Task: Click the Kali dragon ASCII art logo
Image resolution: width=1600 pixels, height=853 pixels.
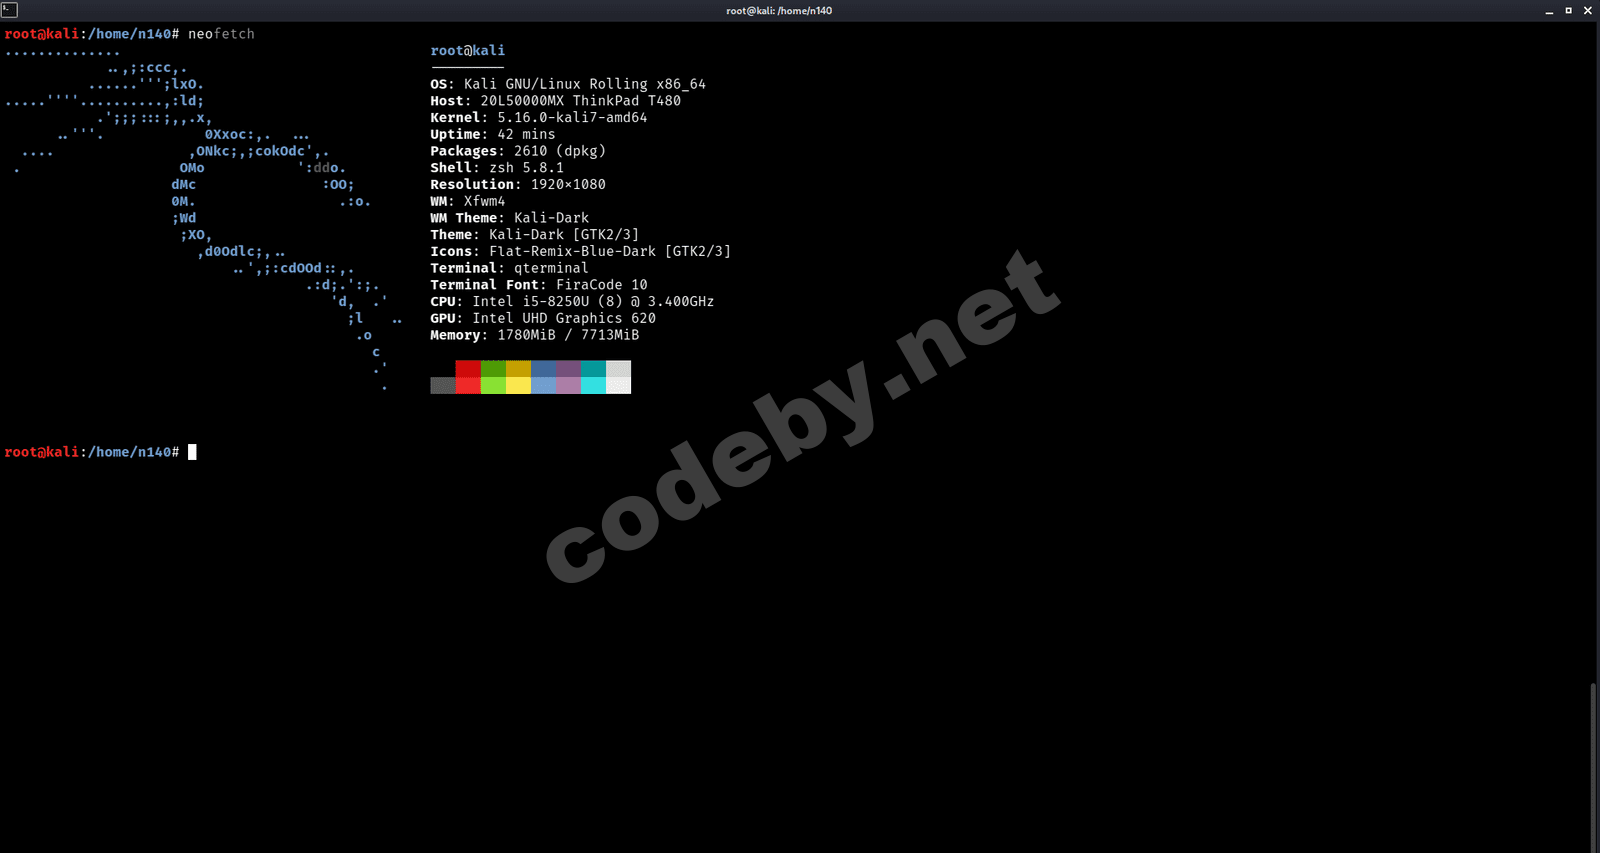Action: click(203, 218)
